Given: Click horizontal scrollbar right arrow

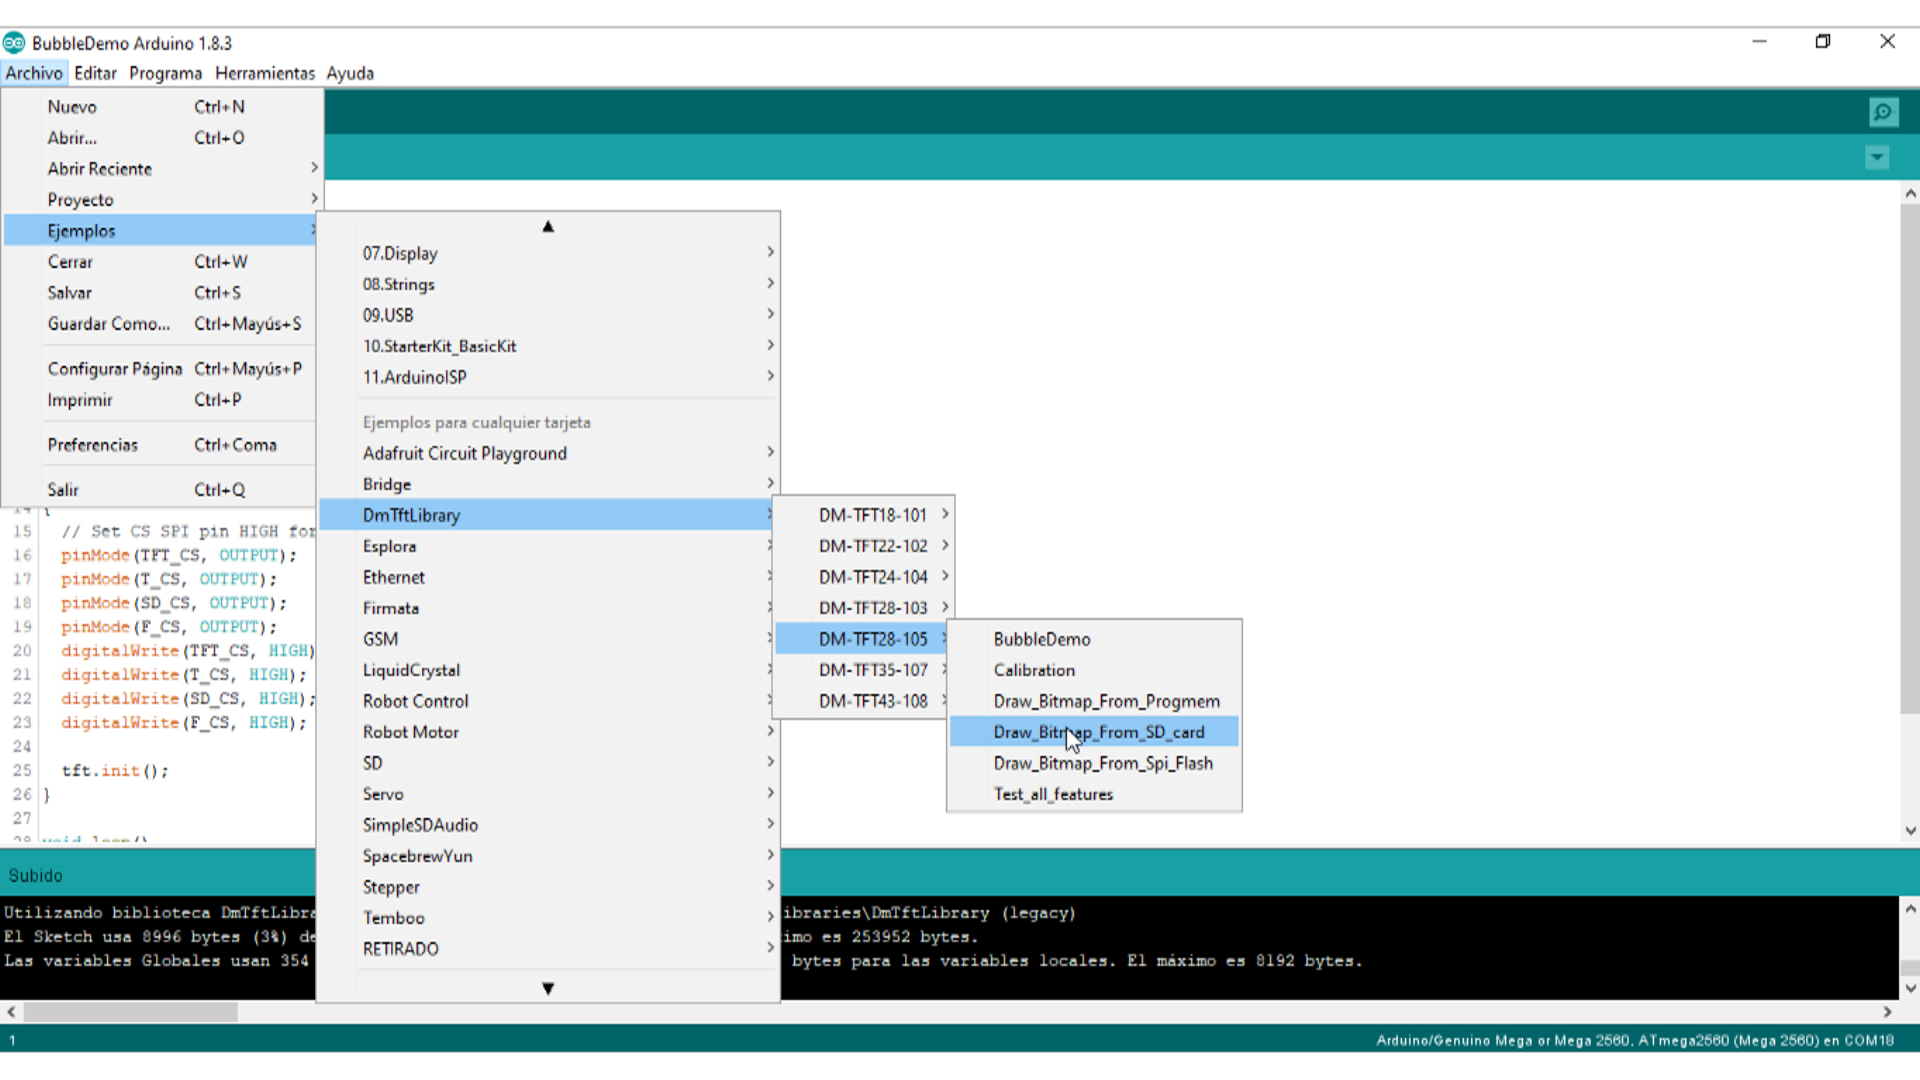Looking at the screenshot, I should [1887, 1012].
